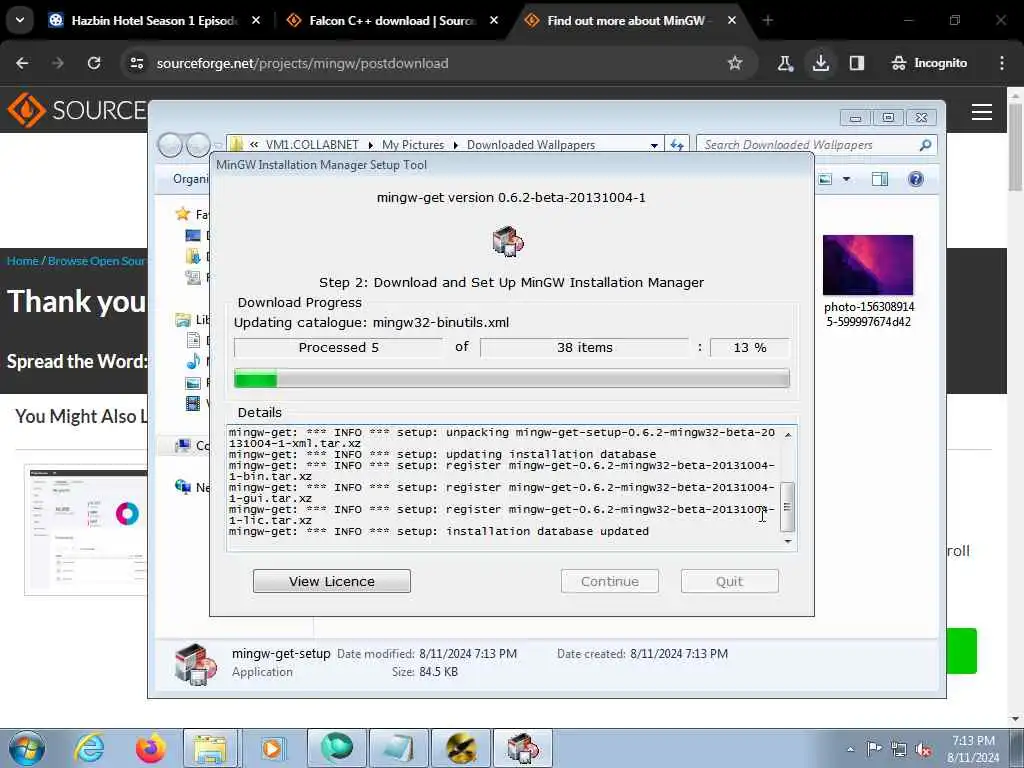Click the download progress bar

tap(512, 378)
